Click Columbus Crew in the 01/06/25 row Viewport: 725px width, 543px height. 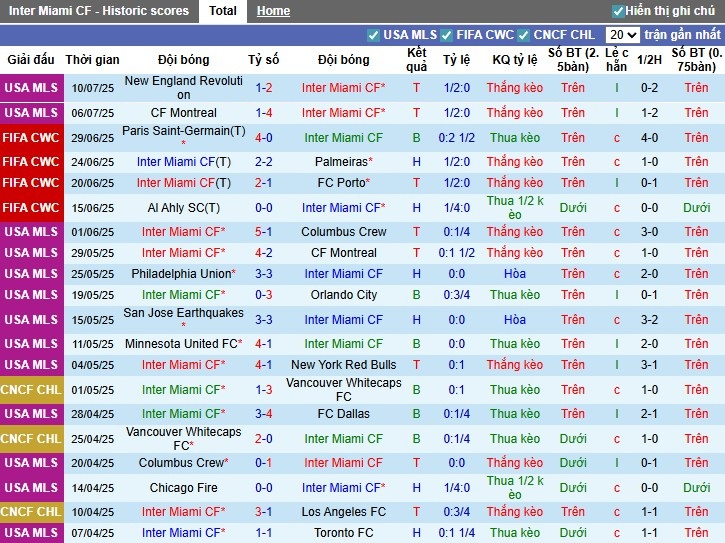tap(344, 232)
